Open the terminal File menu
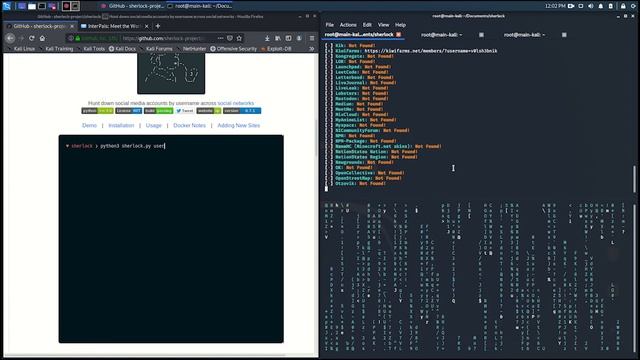Screen dimensions: 640x360 [329, 25]
